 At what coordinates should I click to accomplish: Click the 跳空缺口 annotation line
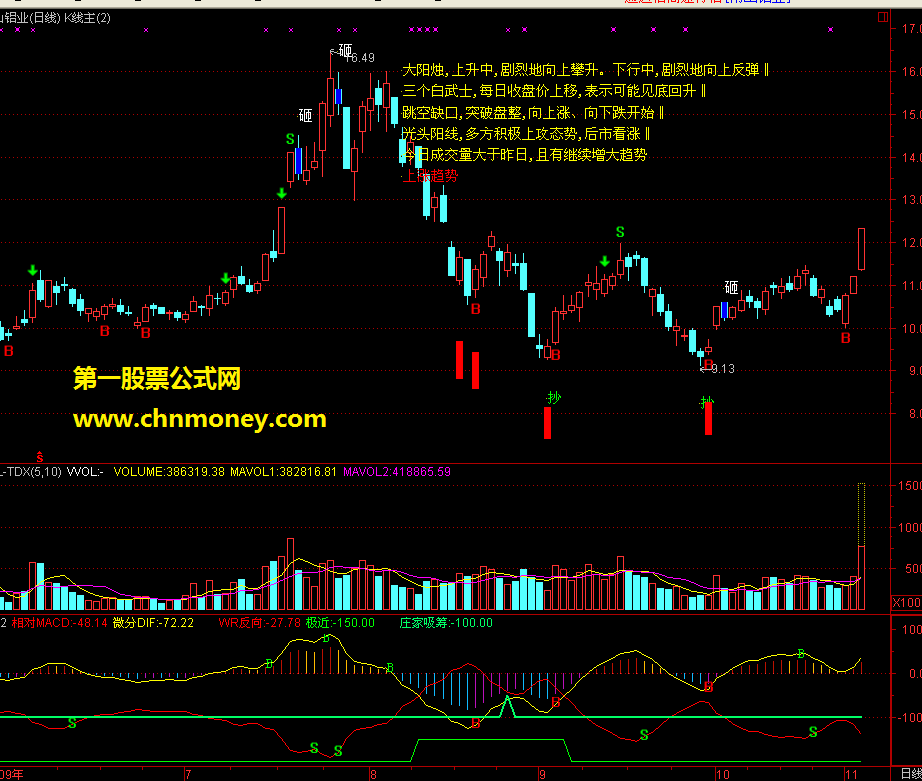click(x=533, y=113)
